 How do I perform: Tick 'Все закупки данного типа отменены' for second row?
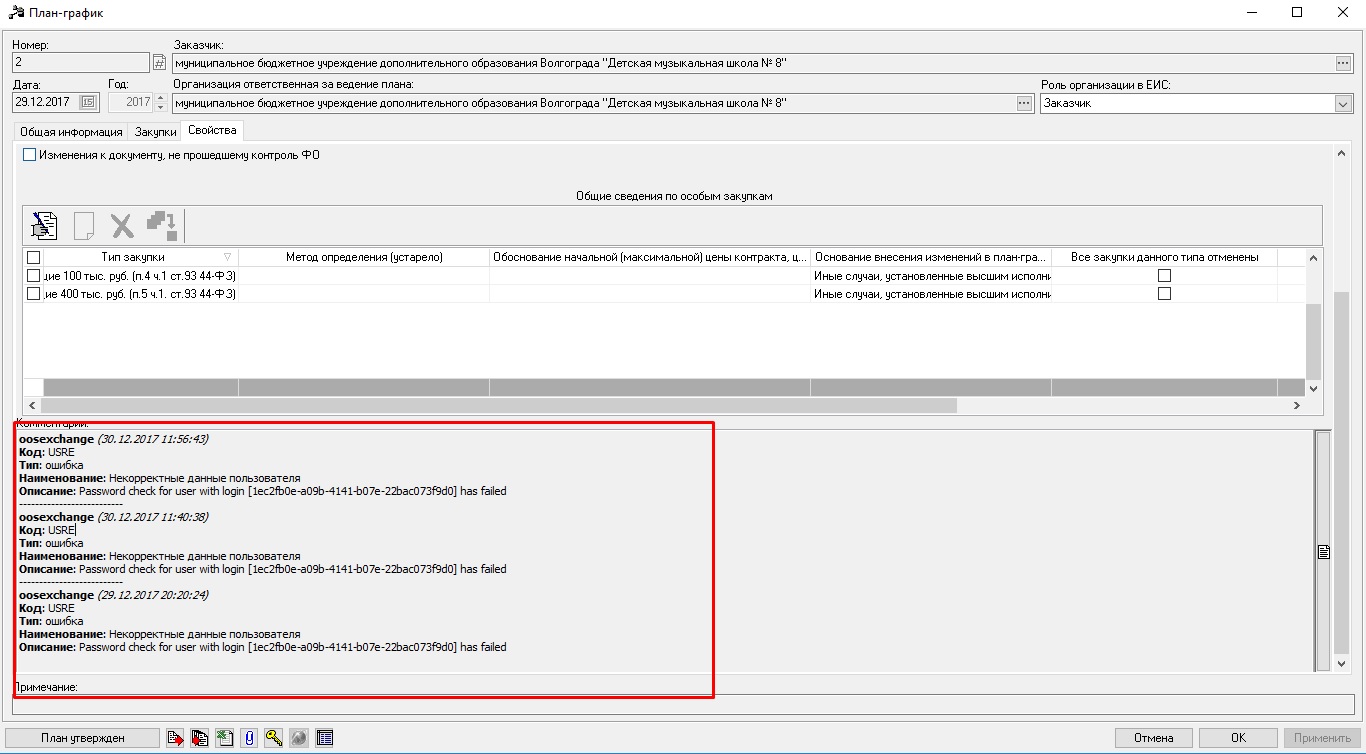(1164, 294)
